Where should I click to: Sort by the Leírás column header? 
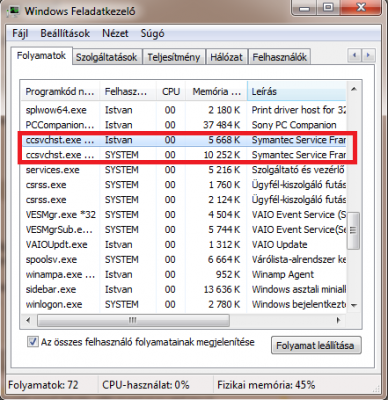click(297, 91)
